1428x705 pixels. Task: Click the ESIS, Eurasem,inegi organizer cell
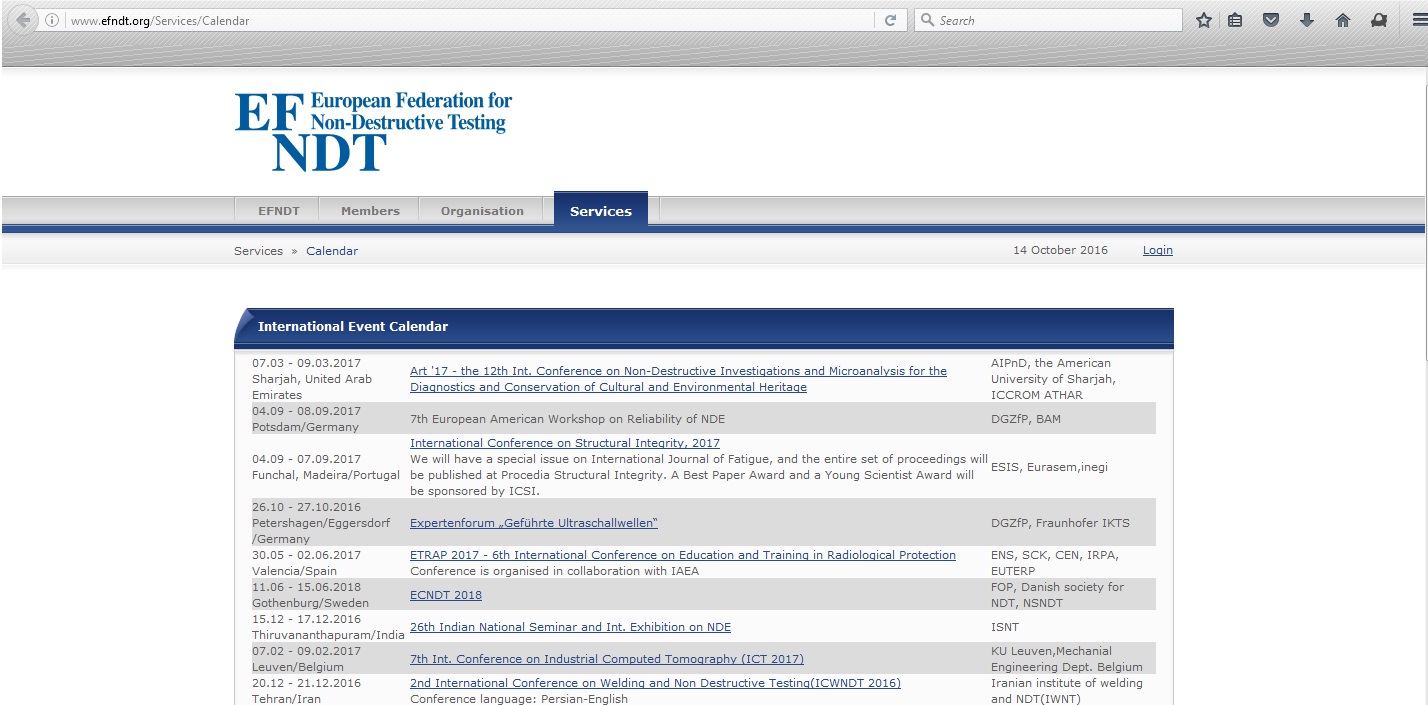pyautogui.click(x=1049, y=467)
